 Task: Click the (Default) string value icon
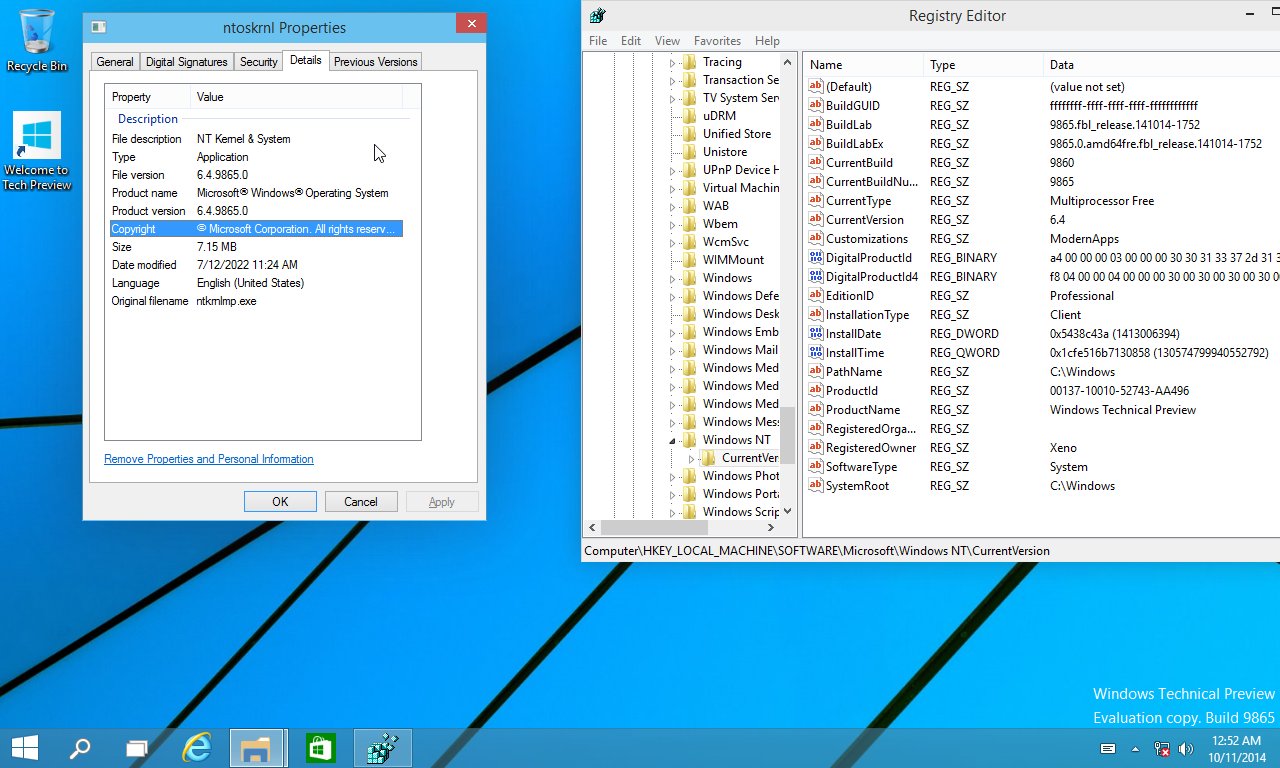815,87
